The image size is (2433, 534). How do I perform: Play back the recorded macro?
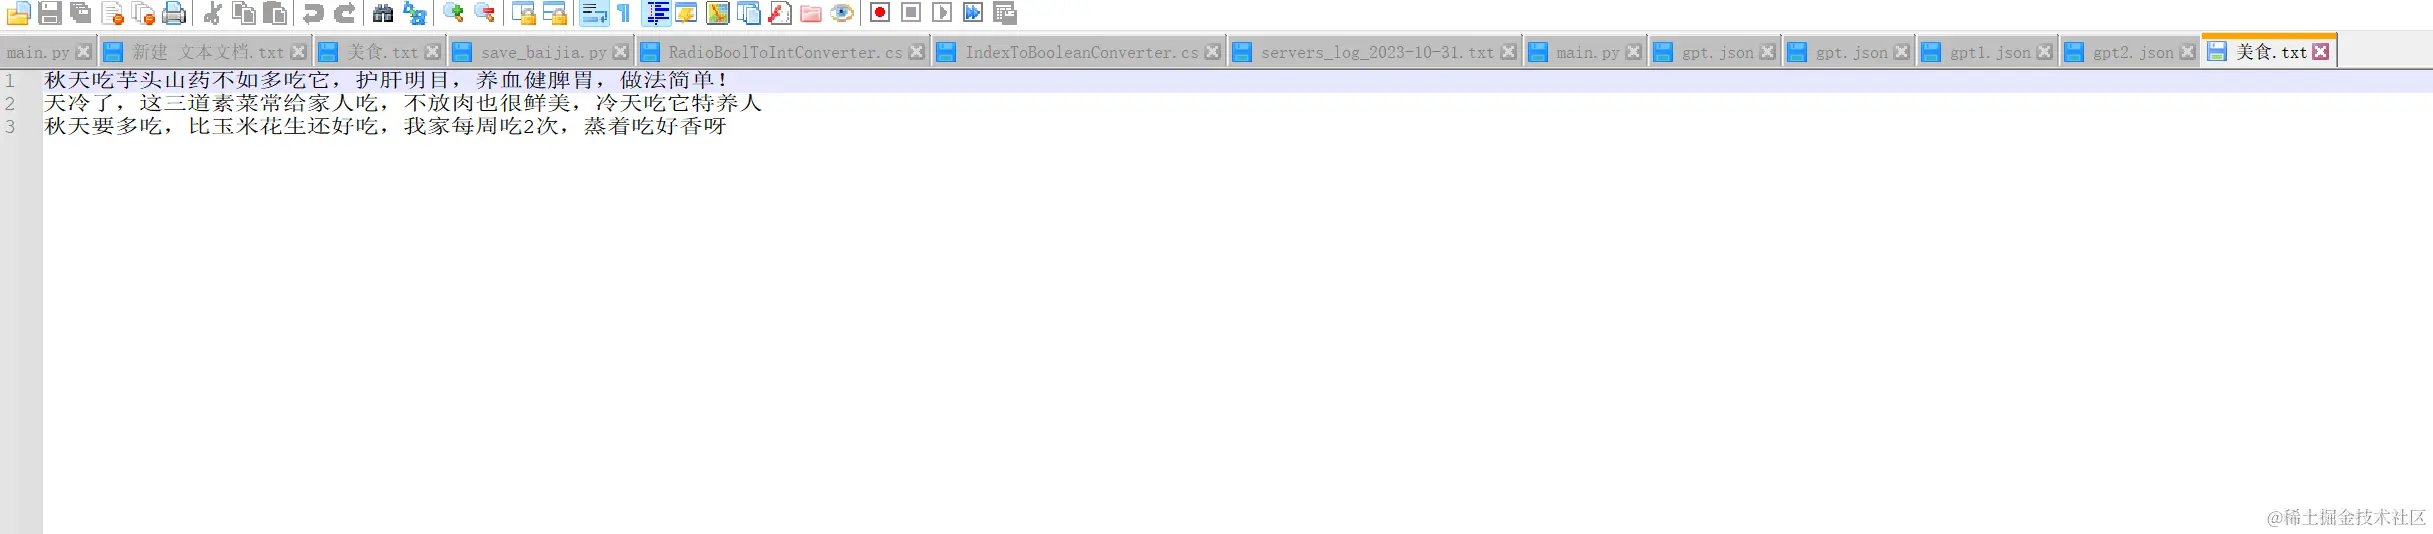tap(942, 13)
